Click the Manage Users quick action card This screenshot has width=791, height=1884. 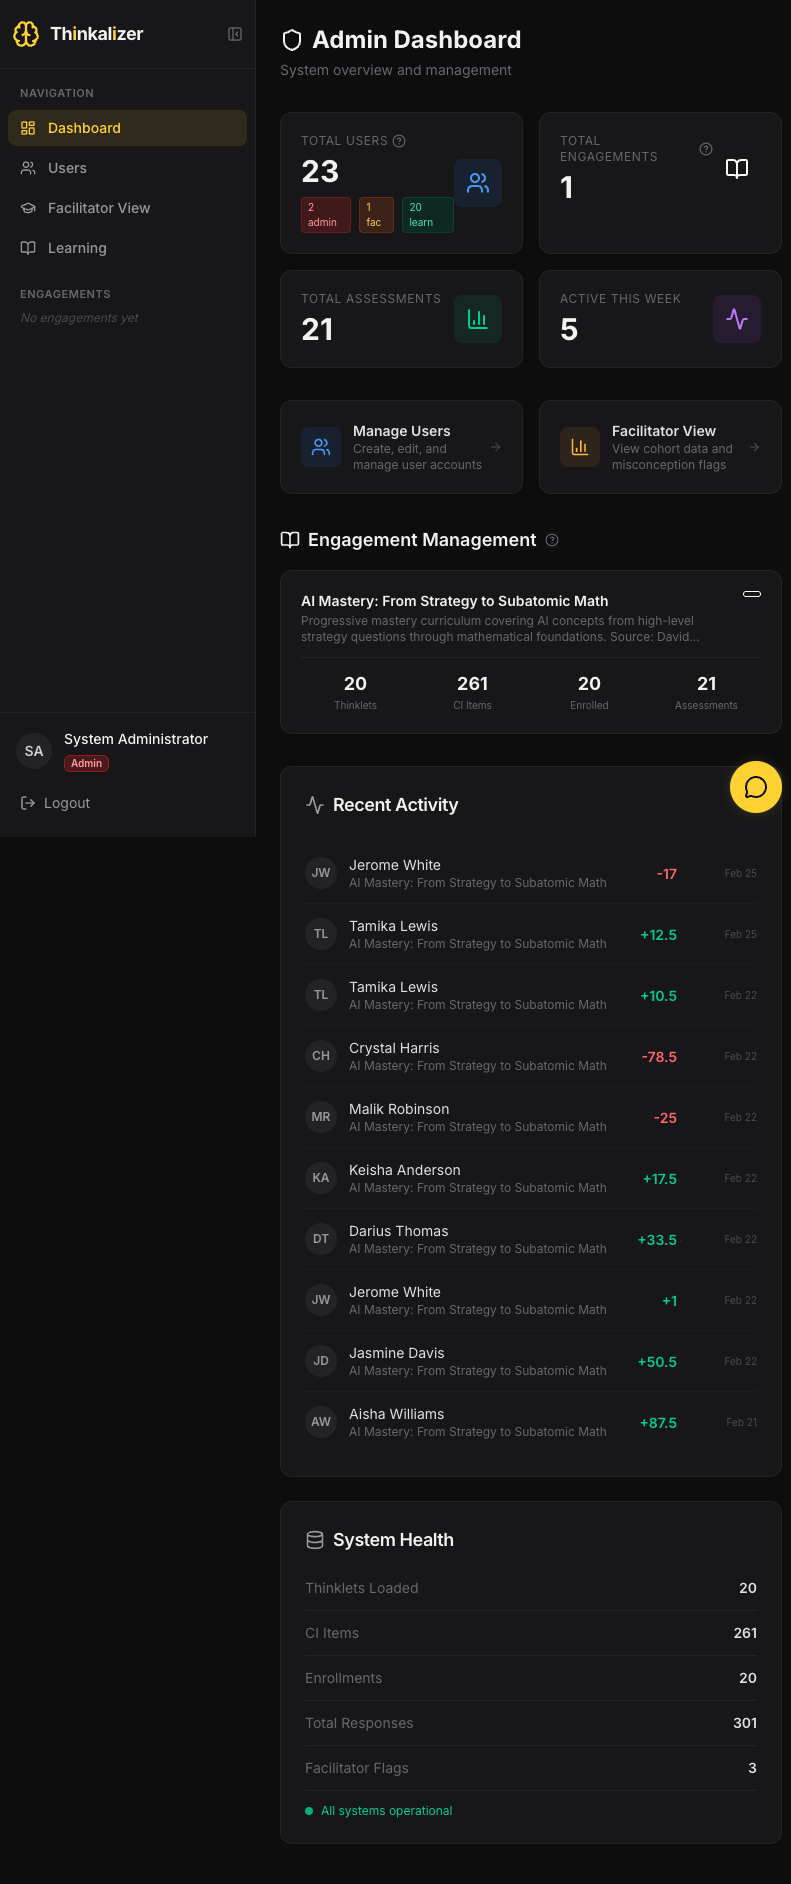point(401,447)
